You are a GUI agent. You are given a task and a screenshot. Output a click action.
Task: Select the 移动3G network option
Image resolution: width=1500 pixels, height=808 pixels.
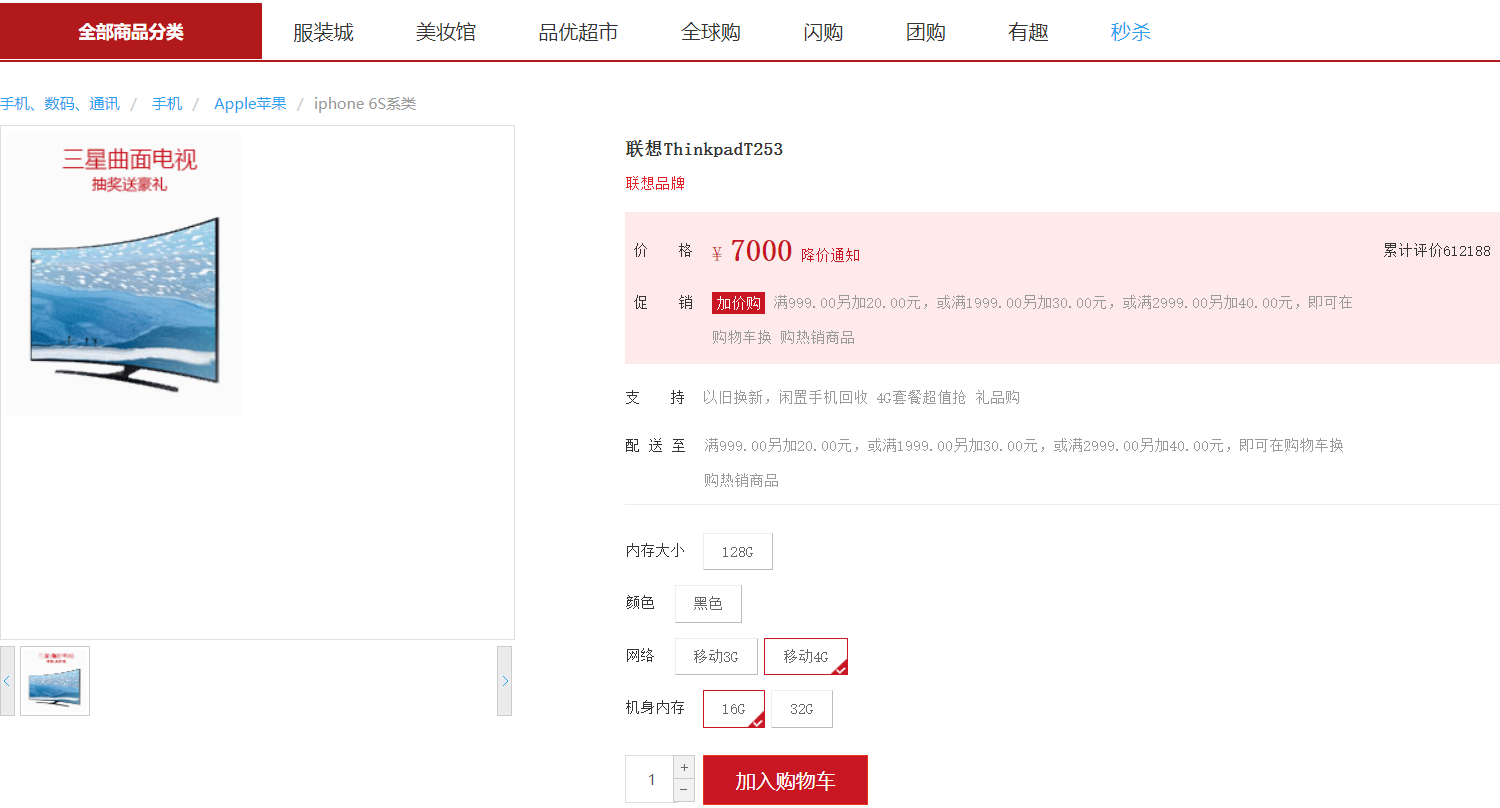(x=716, y=657)
